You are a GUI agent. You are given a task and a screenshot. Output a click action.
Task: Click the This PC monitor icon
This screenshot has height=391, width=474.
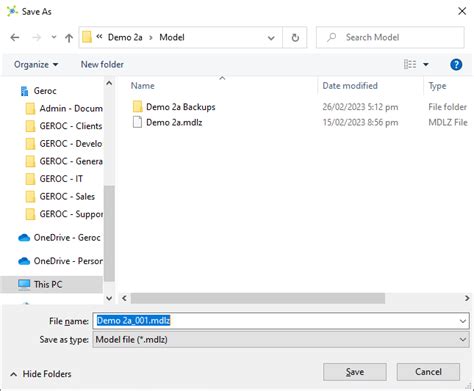[x=24, y=285]
